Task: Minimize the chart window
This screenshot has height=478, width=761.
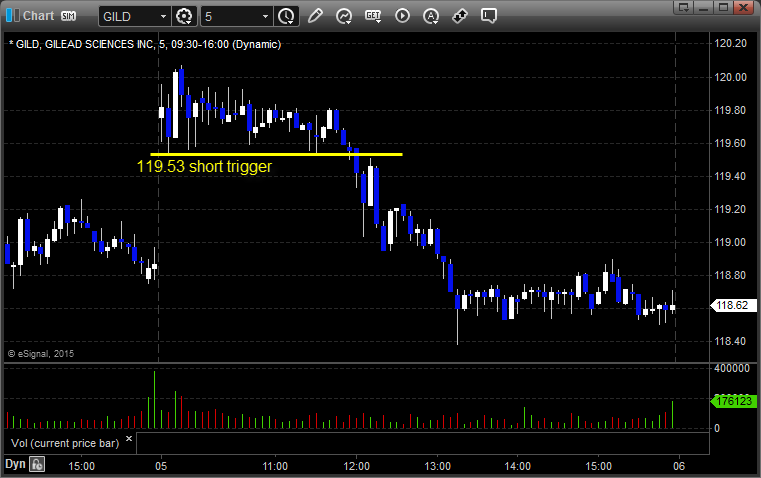Action: pyautogui.click(x=704, y=7)
